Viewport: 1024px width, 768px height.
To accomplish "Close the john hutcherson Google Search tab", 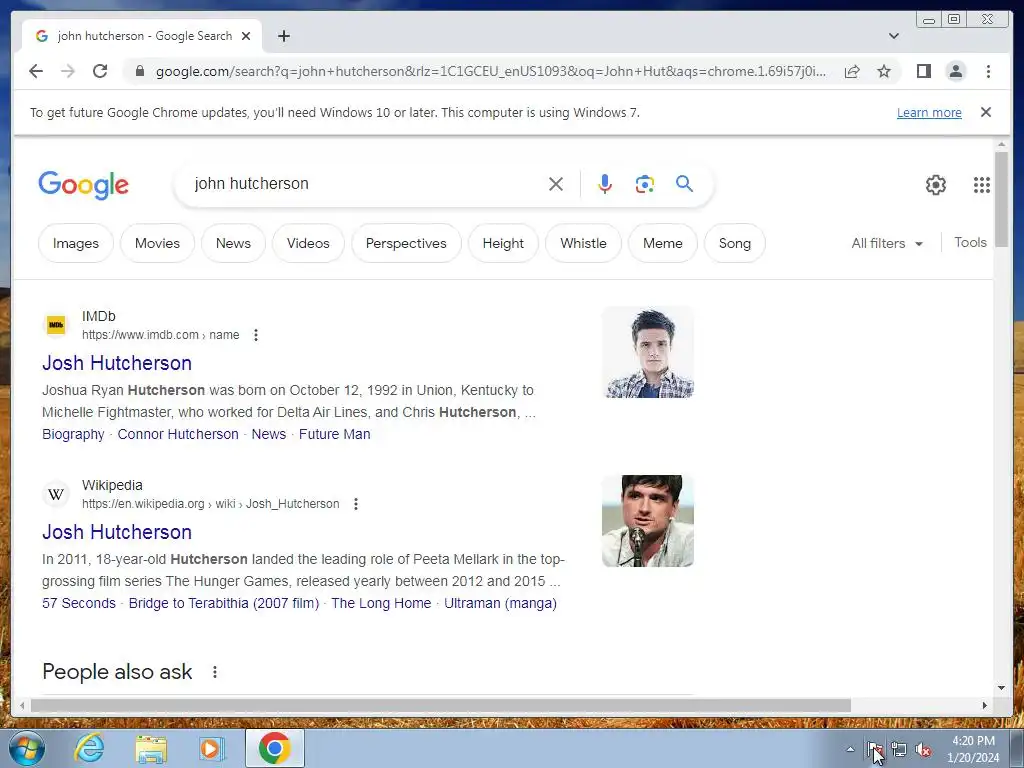I will coord(246,36).
